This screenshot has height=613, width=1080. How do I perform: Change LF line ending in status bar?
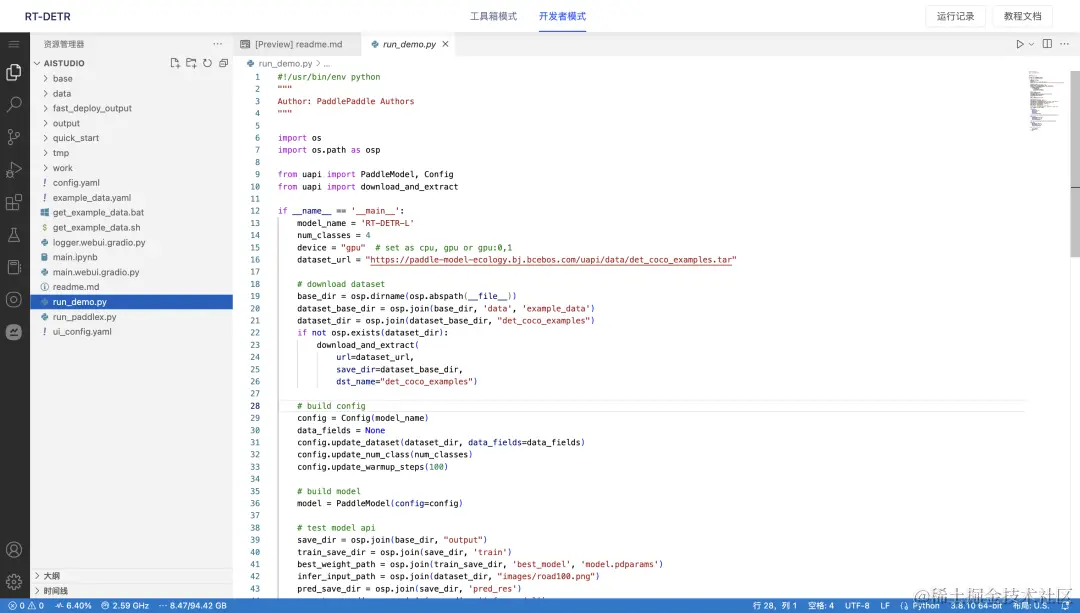point(884,605)
